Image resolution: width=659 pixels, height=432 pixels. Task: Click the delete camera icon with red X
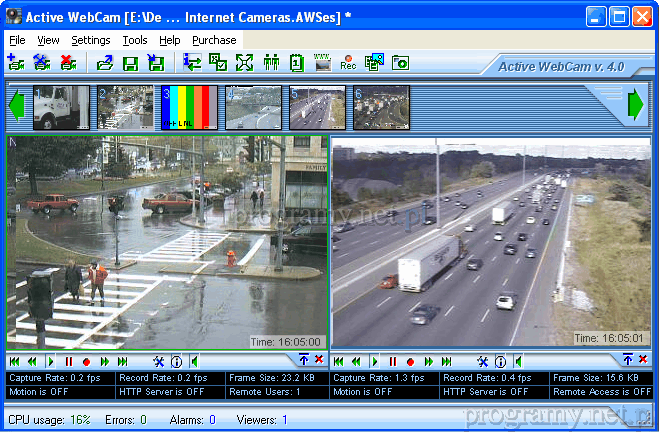tap(68, 63)
